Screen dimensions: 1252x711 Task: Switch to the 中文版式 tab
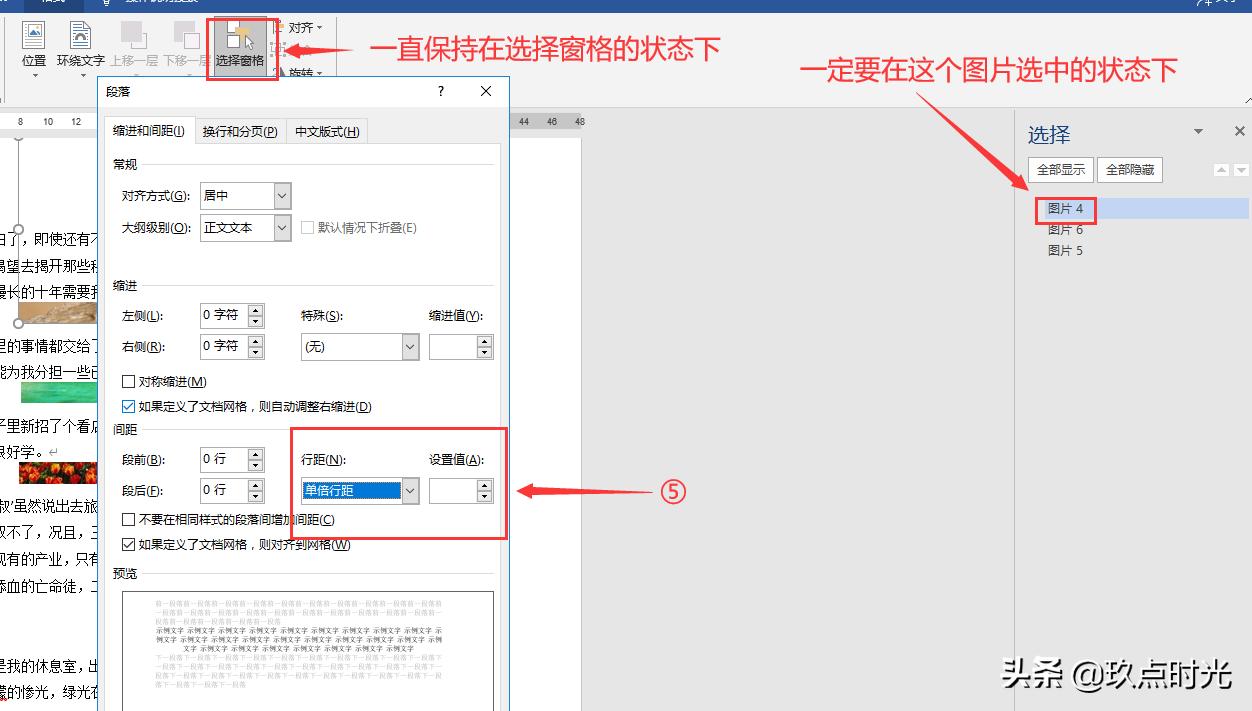pyautogui.click(x=326, y=131)
